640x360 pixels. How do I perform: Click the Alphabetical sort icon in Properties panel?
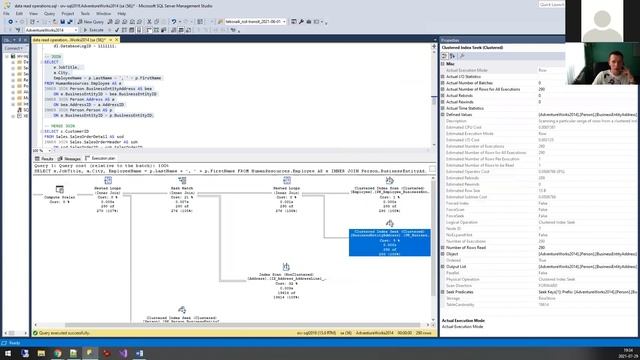click(x=452, y=56)
